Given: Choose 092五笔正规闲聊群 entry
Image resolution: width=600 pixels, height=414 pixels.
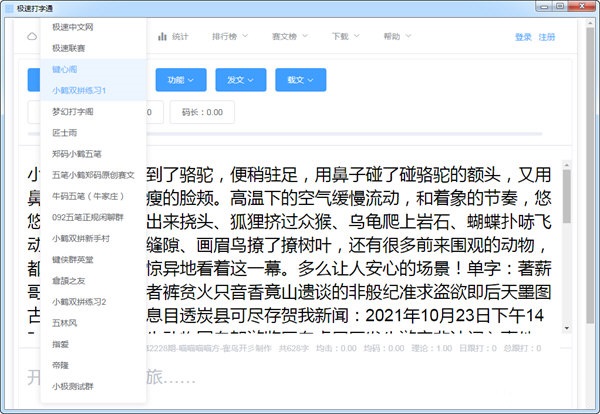Looking at the screenshot, I should pos(93,218).
